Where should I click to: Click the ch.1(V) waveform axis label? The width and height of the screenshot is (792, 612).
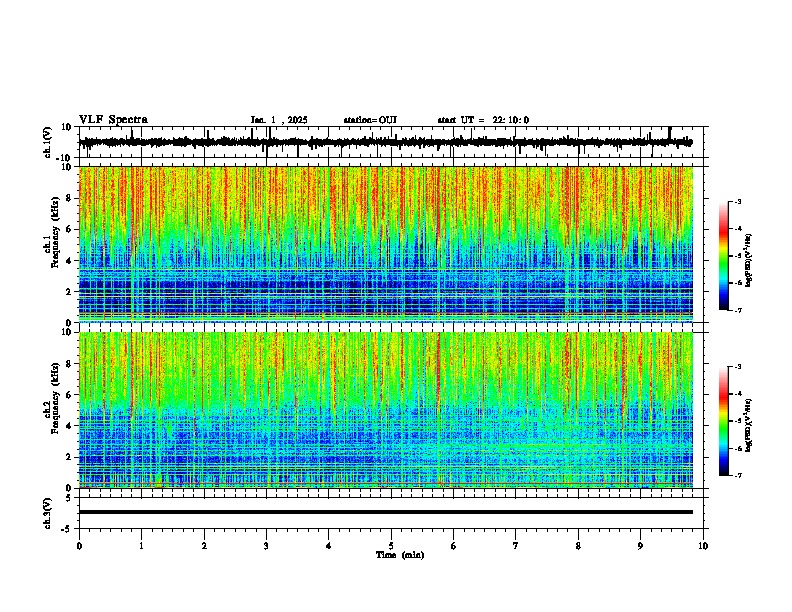point(48,142)
